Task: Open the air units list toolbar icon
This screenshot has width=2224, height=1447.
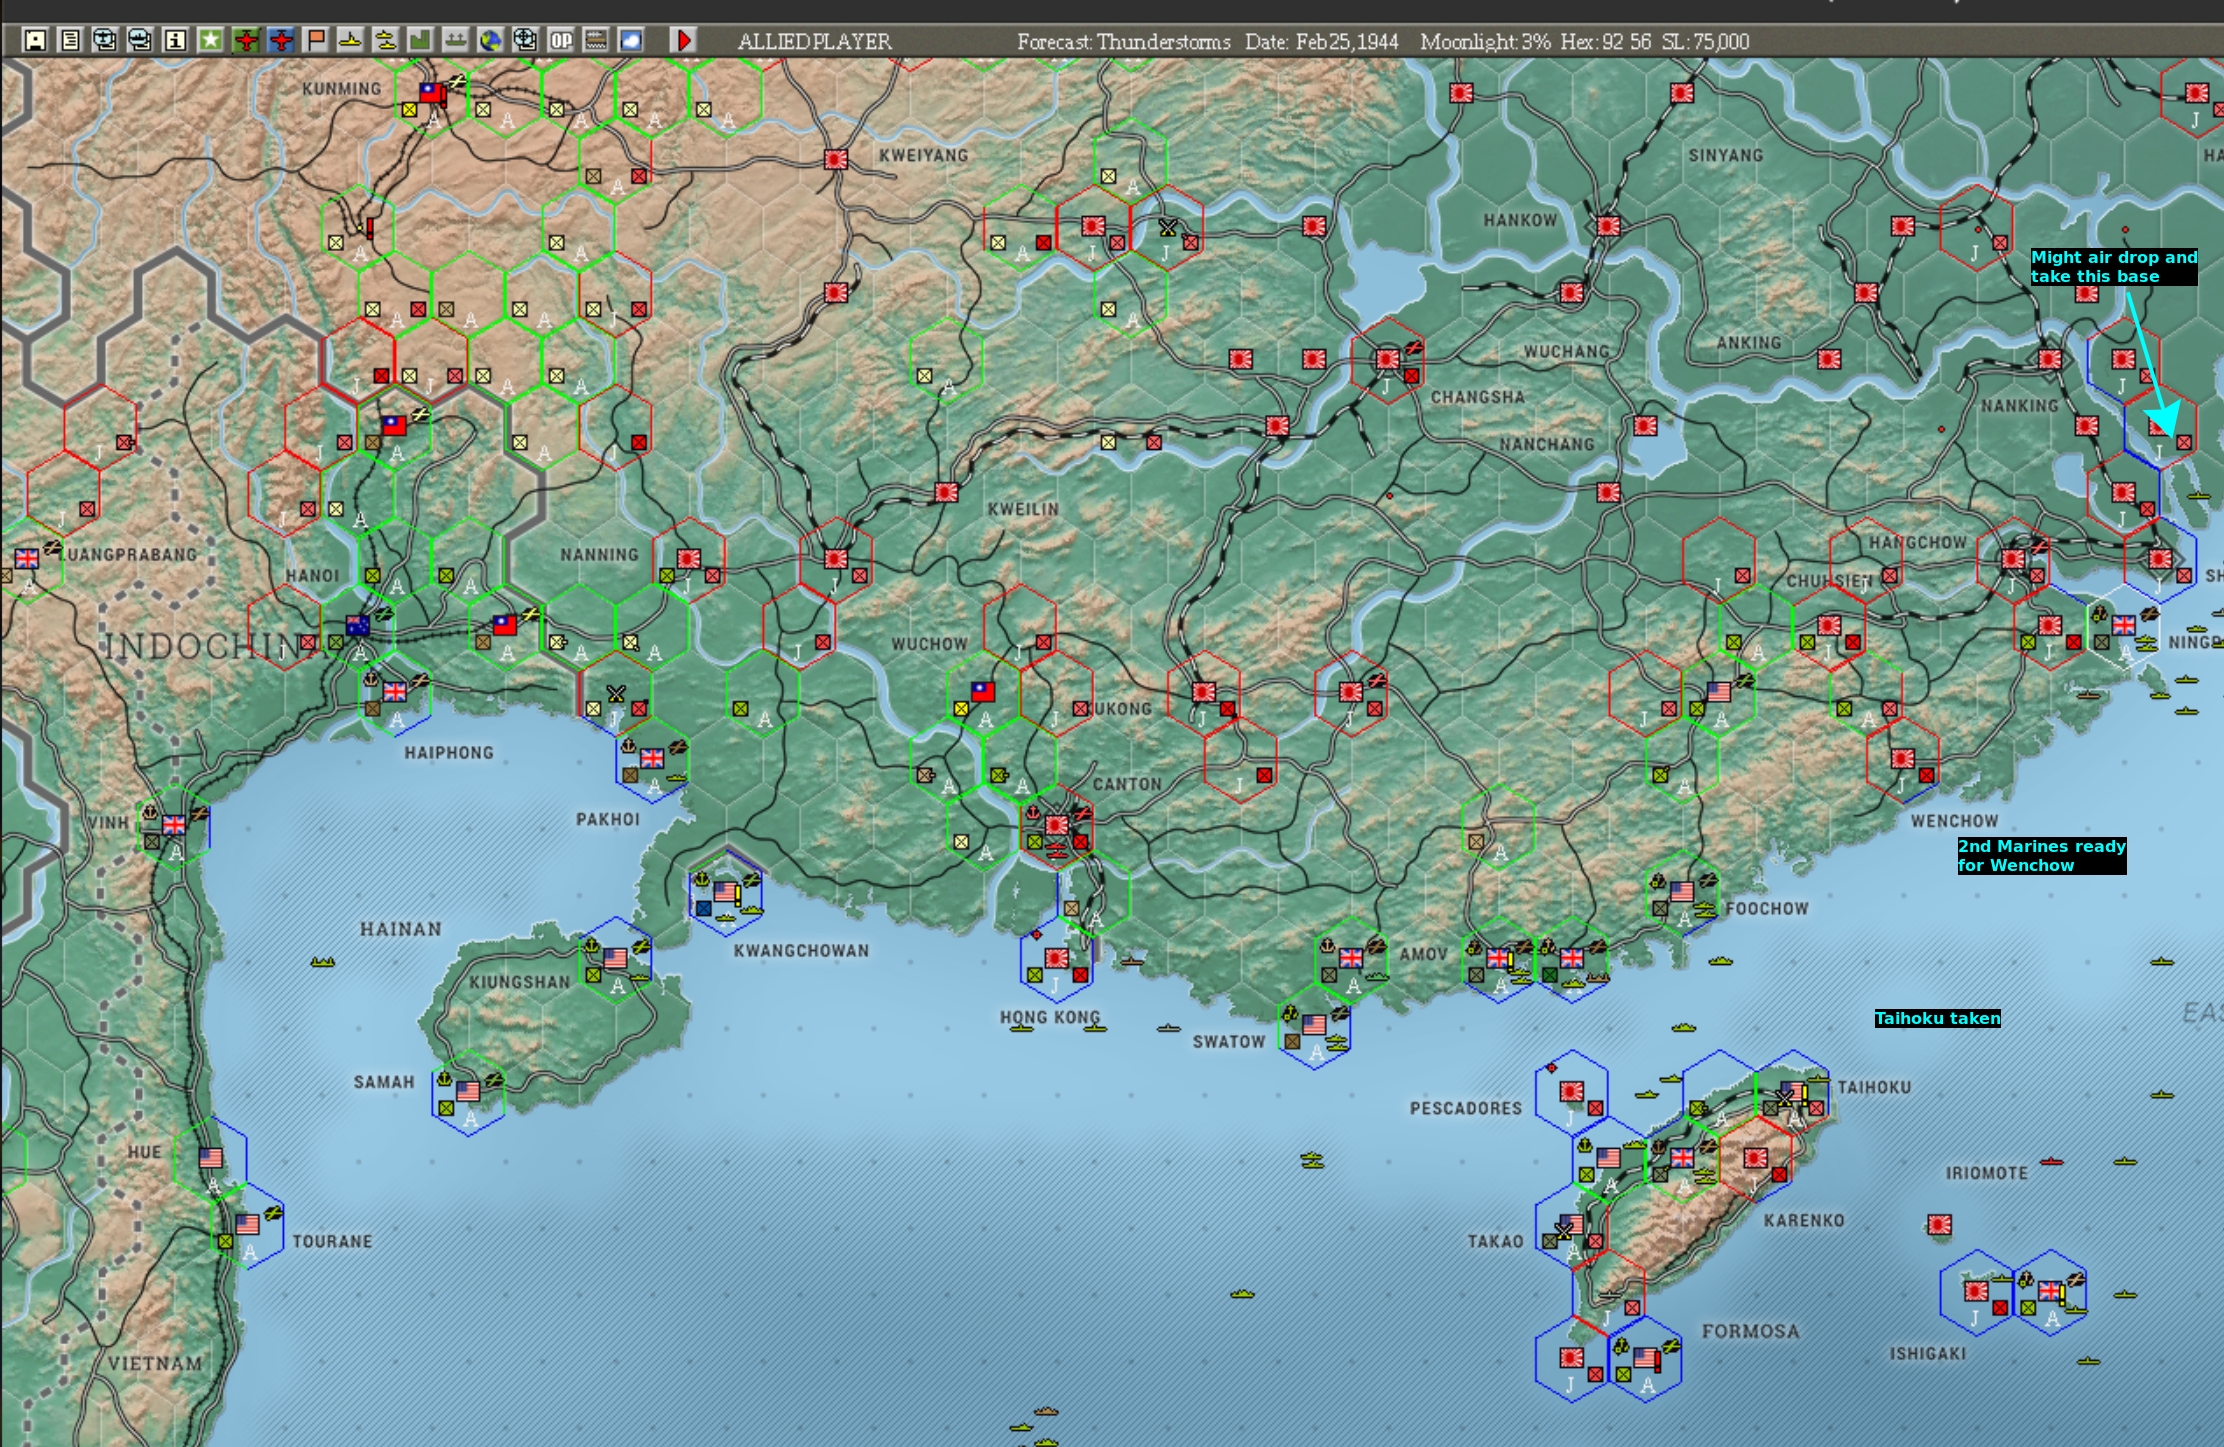Action: click(105, 41)
